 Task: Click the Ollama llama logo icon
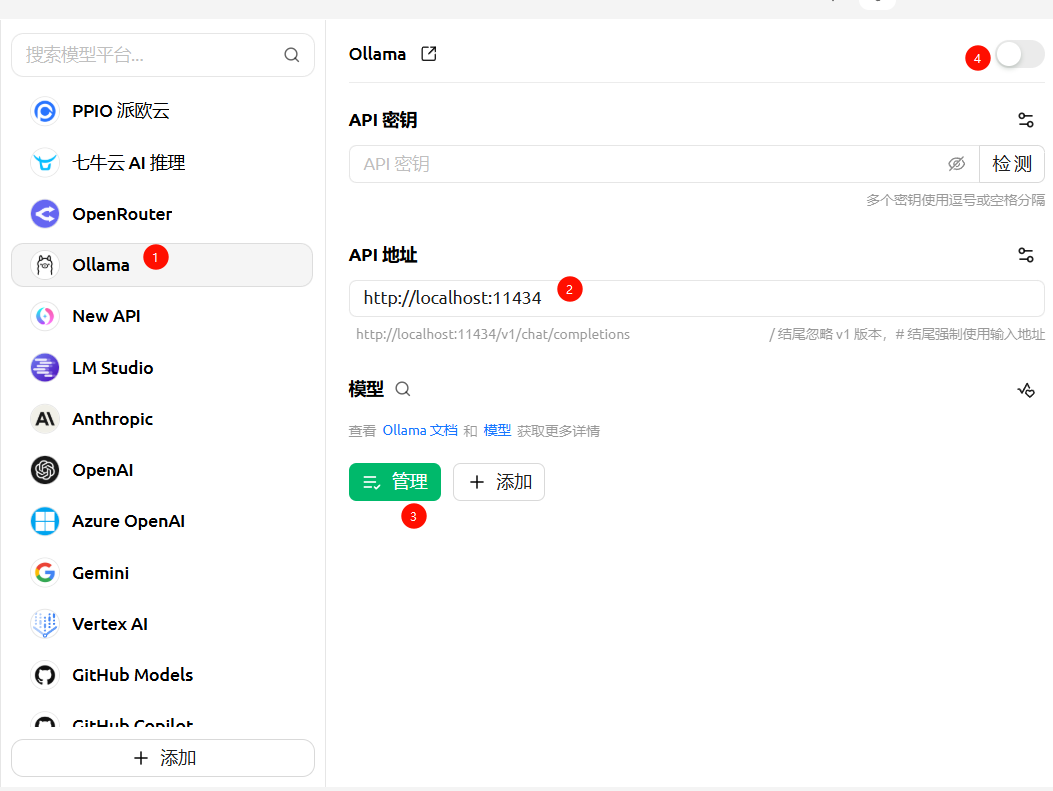[x=45, y=265]
